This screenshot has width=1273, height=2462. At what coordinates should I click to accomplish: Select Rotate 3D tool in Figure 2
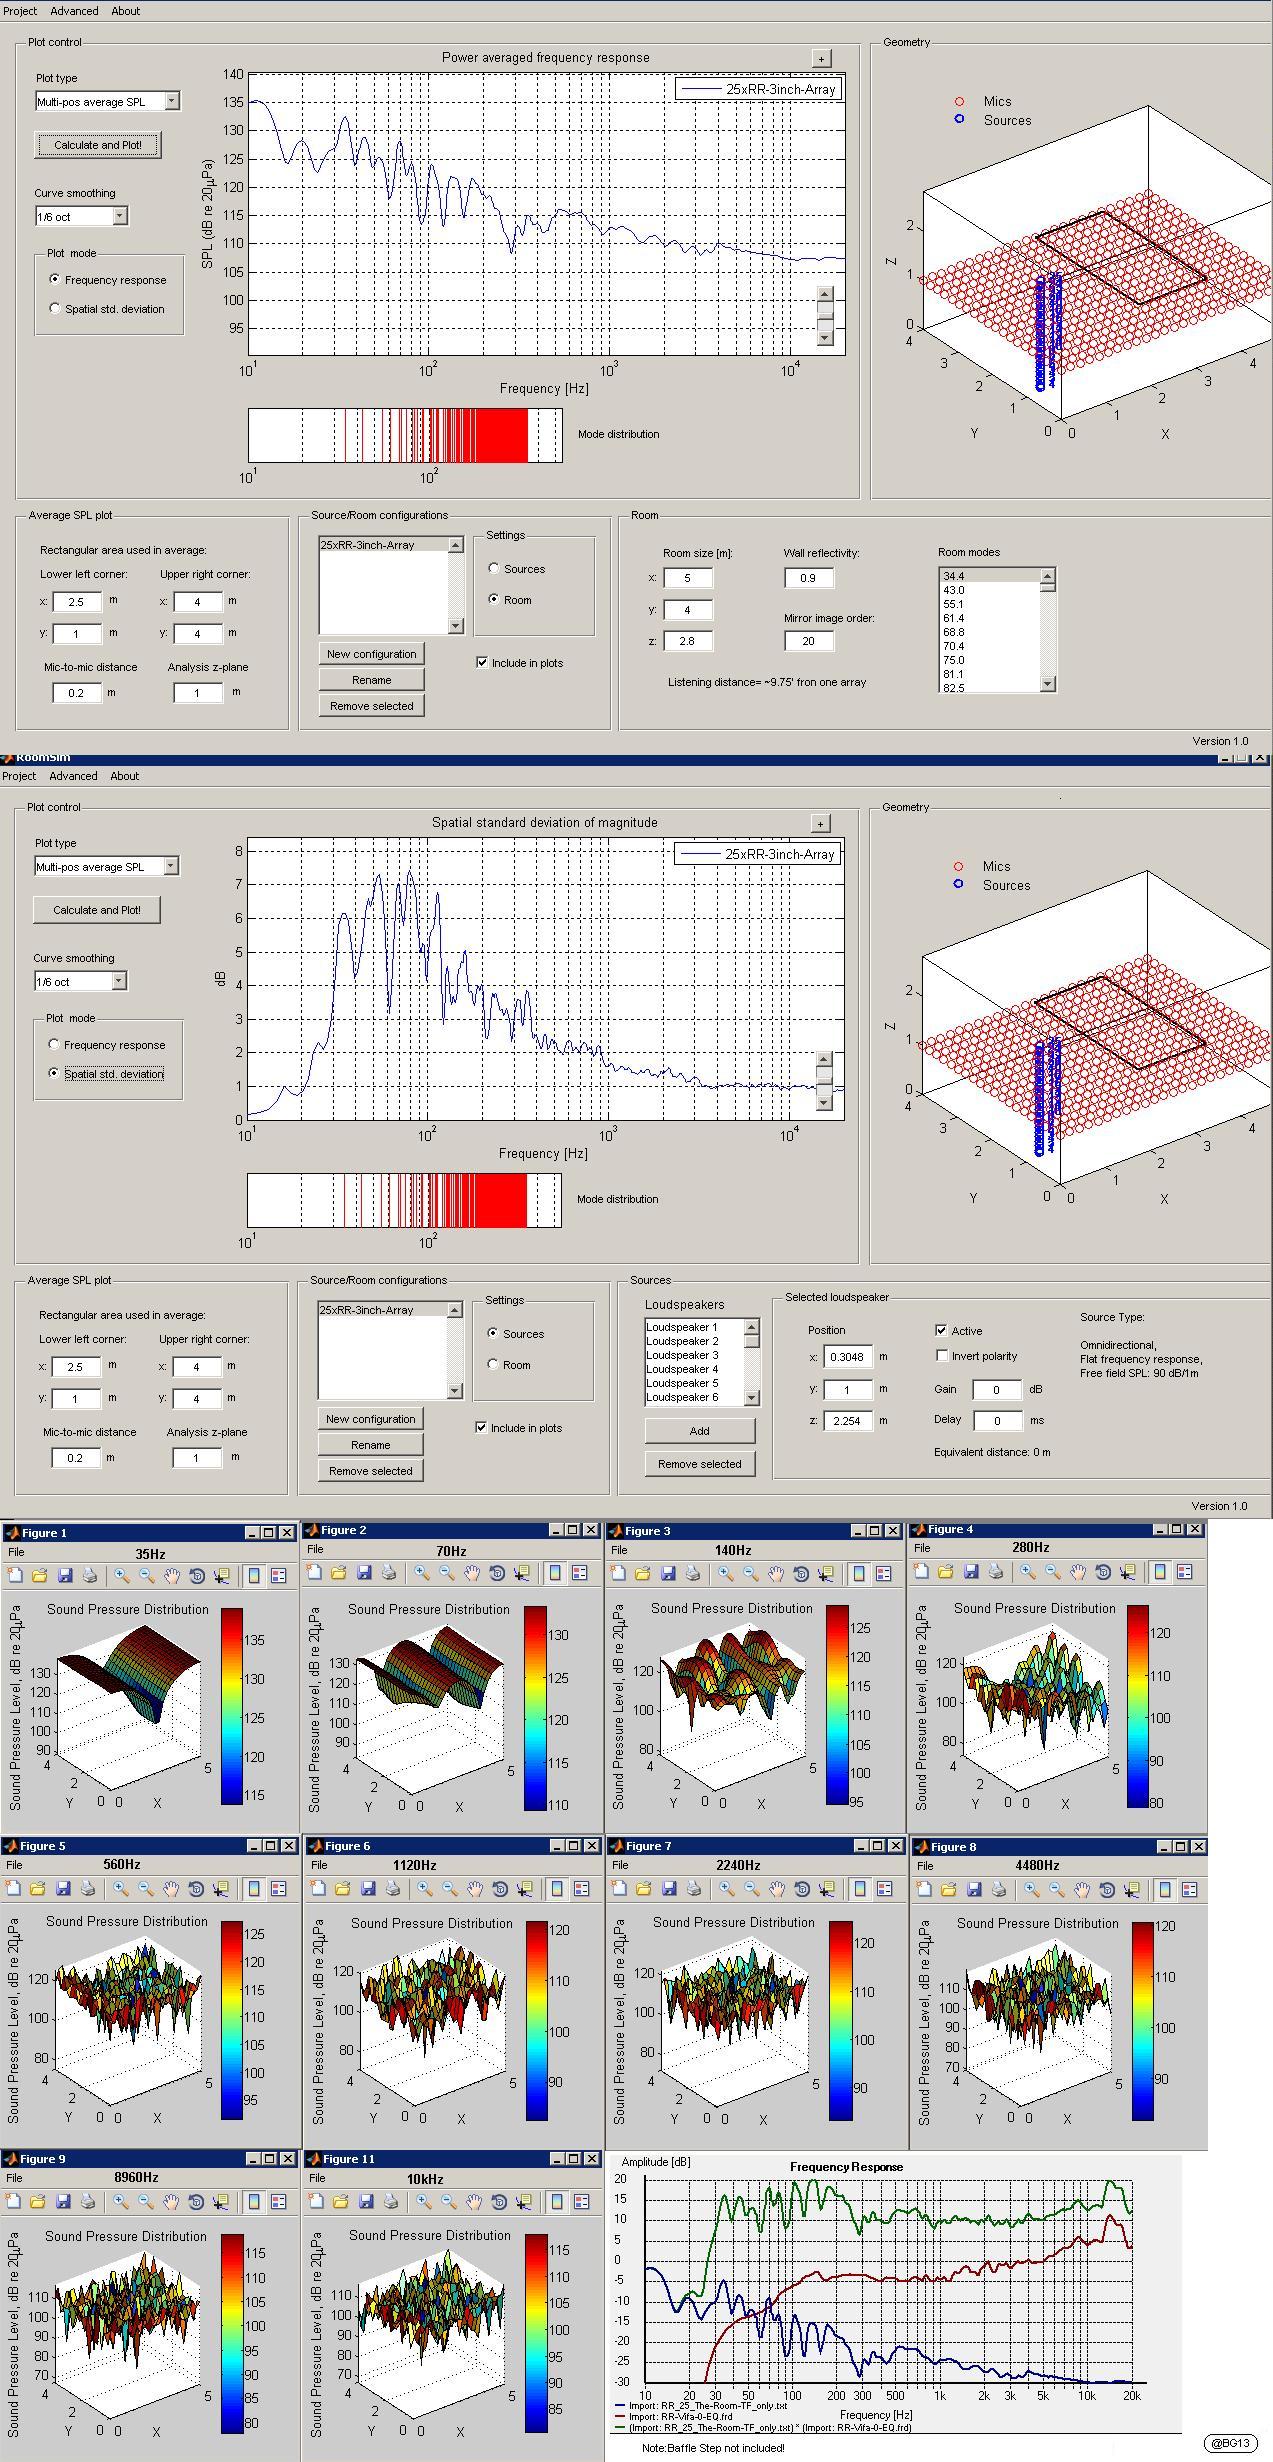(x=497, y=1573)
